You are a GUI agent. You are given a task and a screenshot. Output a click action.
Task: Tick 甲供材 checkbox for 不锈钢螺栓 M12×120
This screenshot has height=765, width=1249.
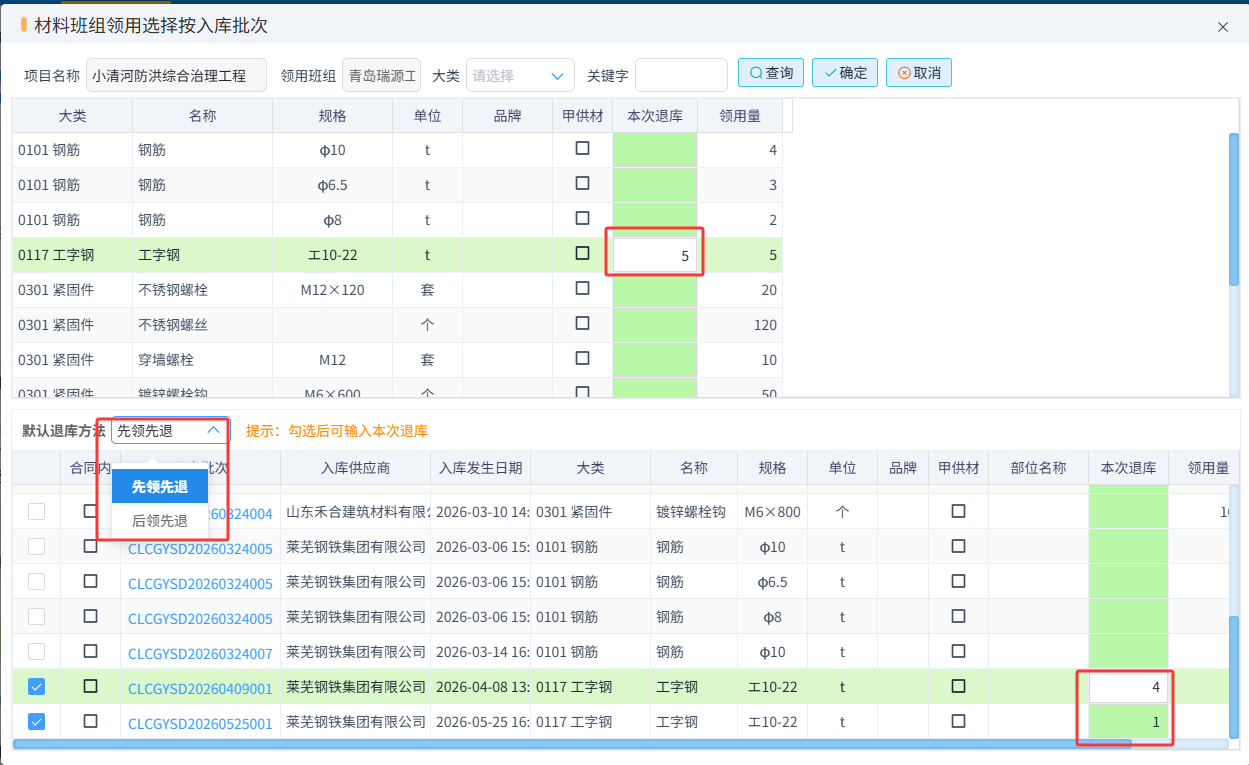582,289
